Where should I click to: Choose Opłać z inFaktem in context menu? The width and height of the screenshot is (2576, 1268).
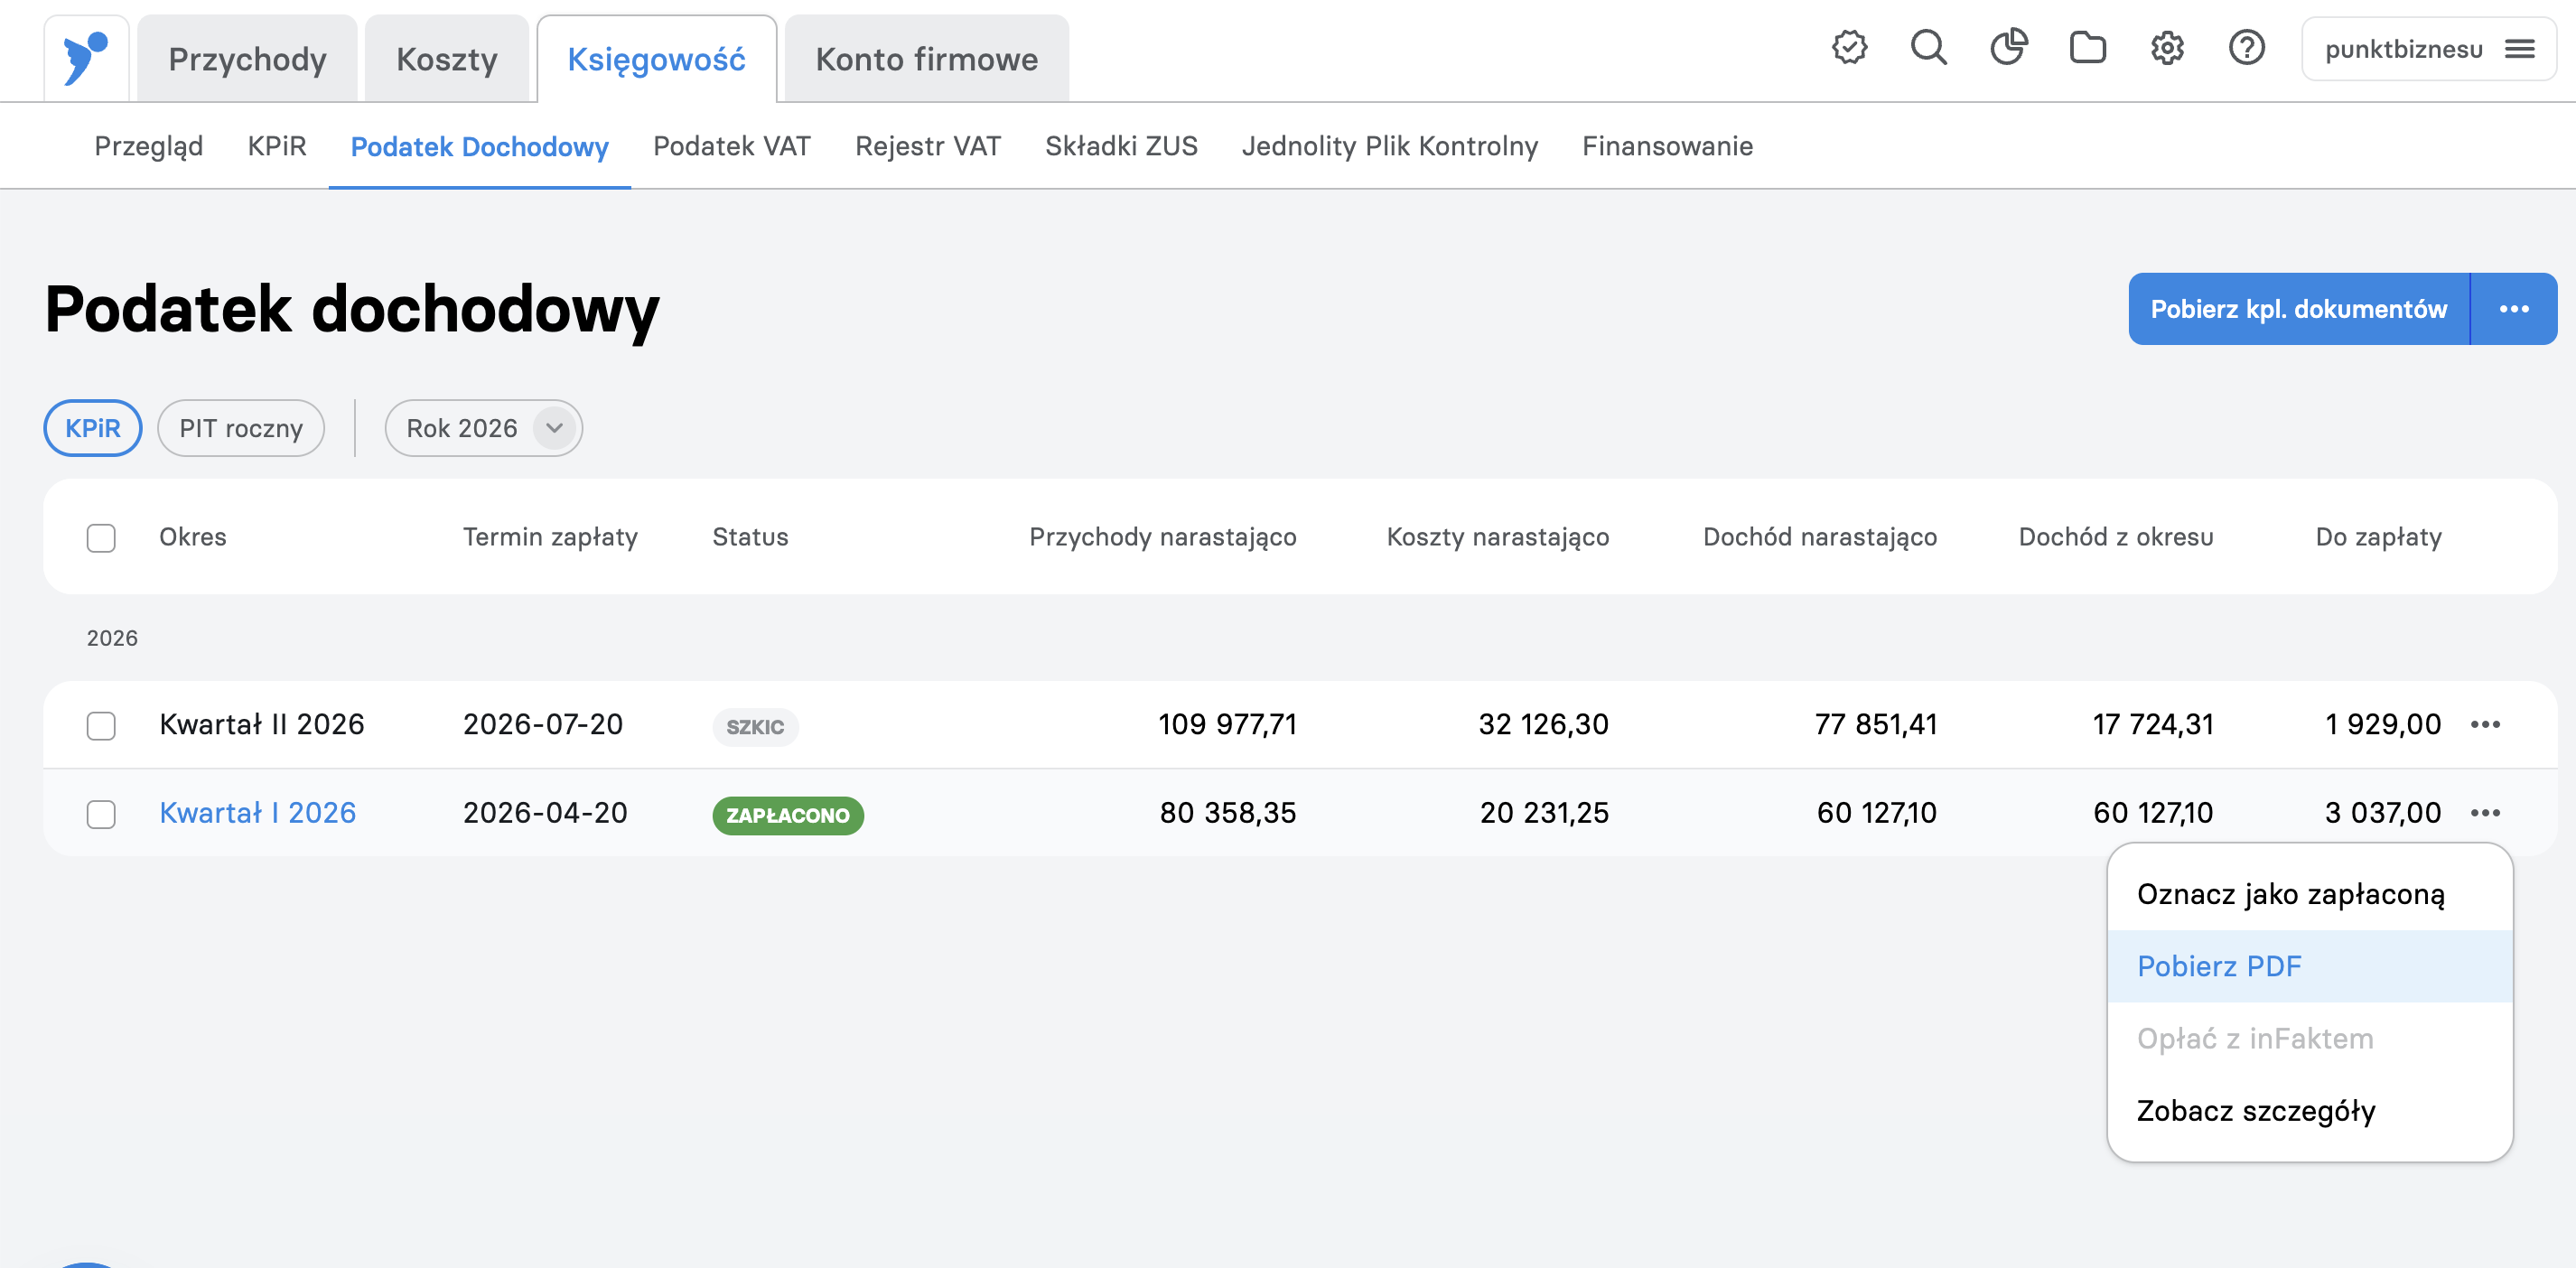[2310, 1038]
